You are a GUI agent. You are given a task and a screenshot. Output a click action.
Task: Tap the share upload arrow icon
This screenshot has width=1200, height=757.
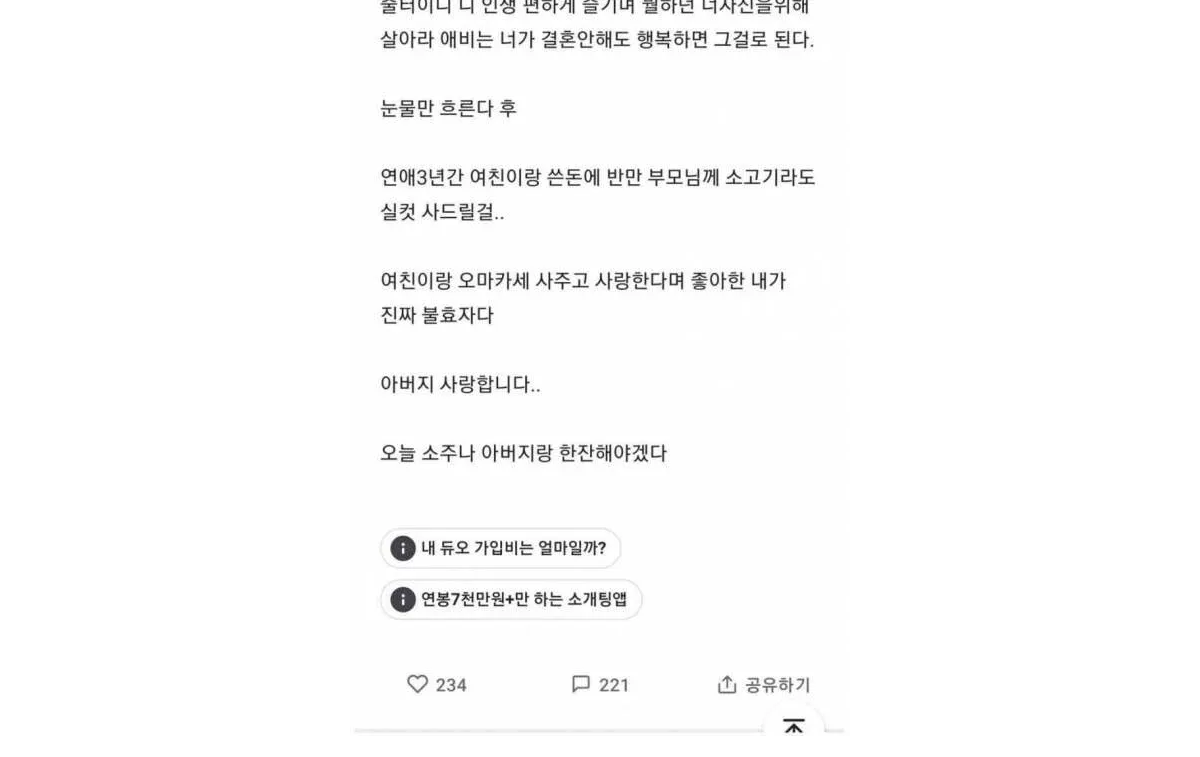point(727,685)
